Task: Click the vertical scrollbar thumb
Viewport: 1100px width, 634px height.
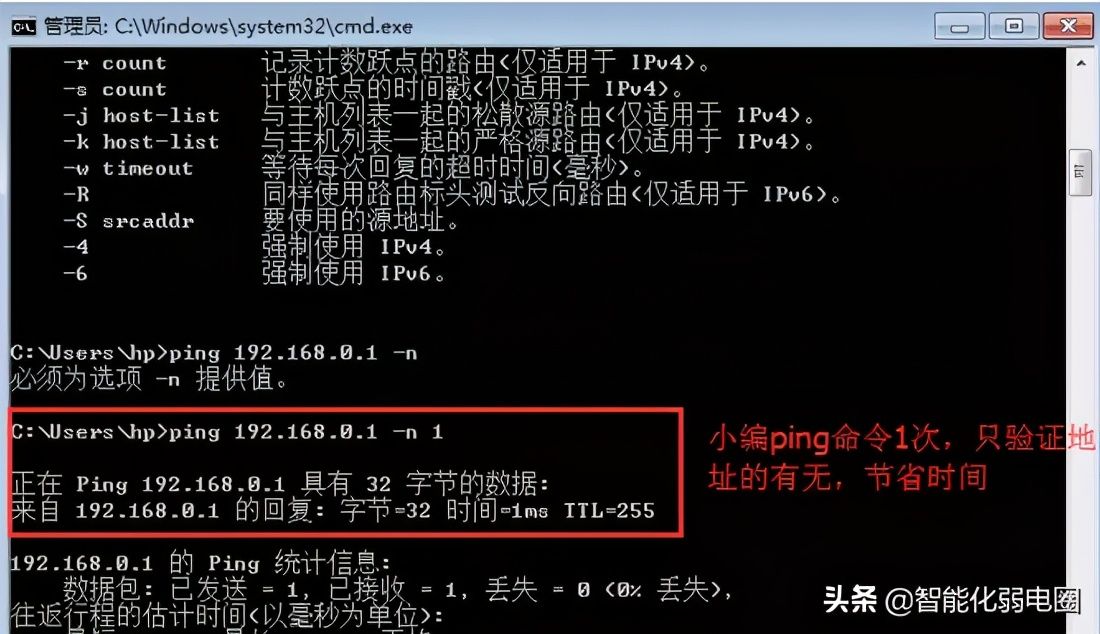Action: (x=1080, y=173)
